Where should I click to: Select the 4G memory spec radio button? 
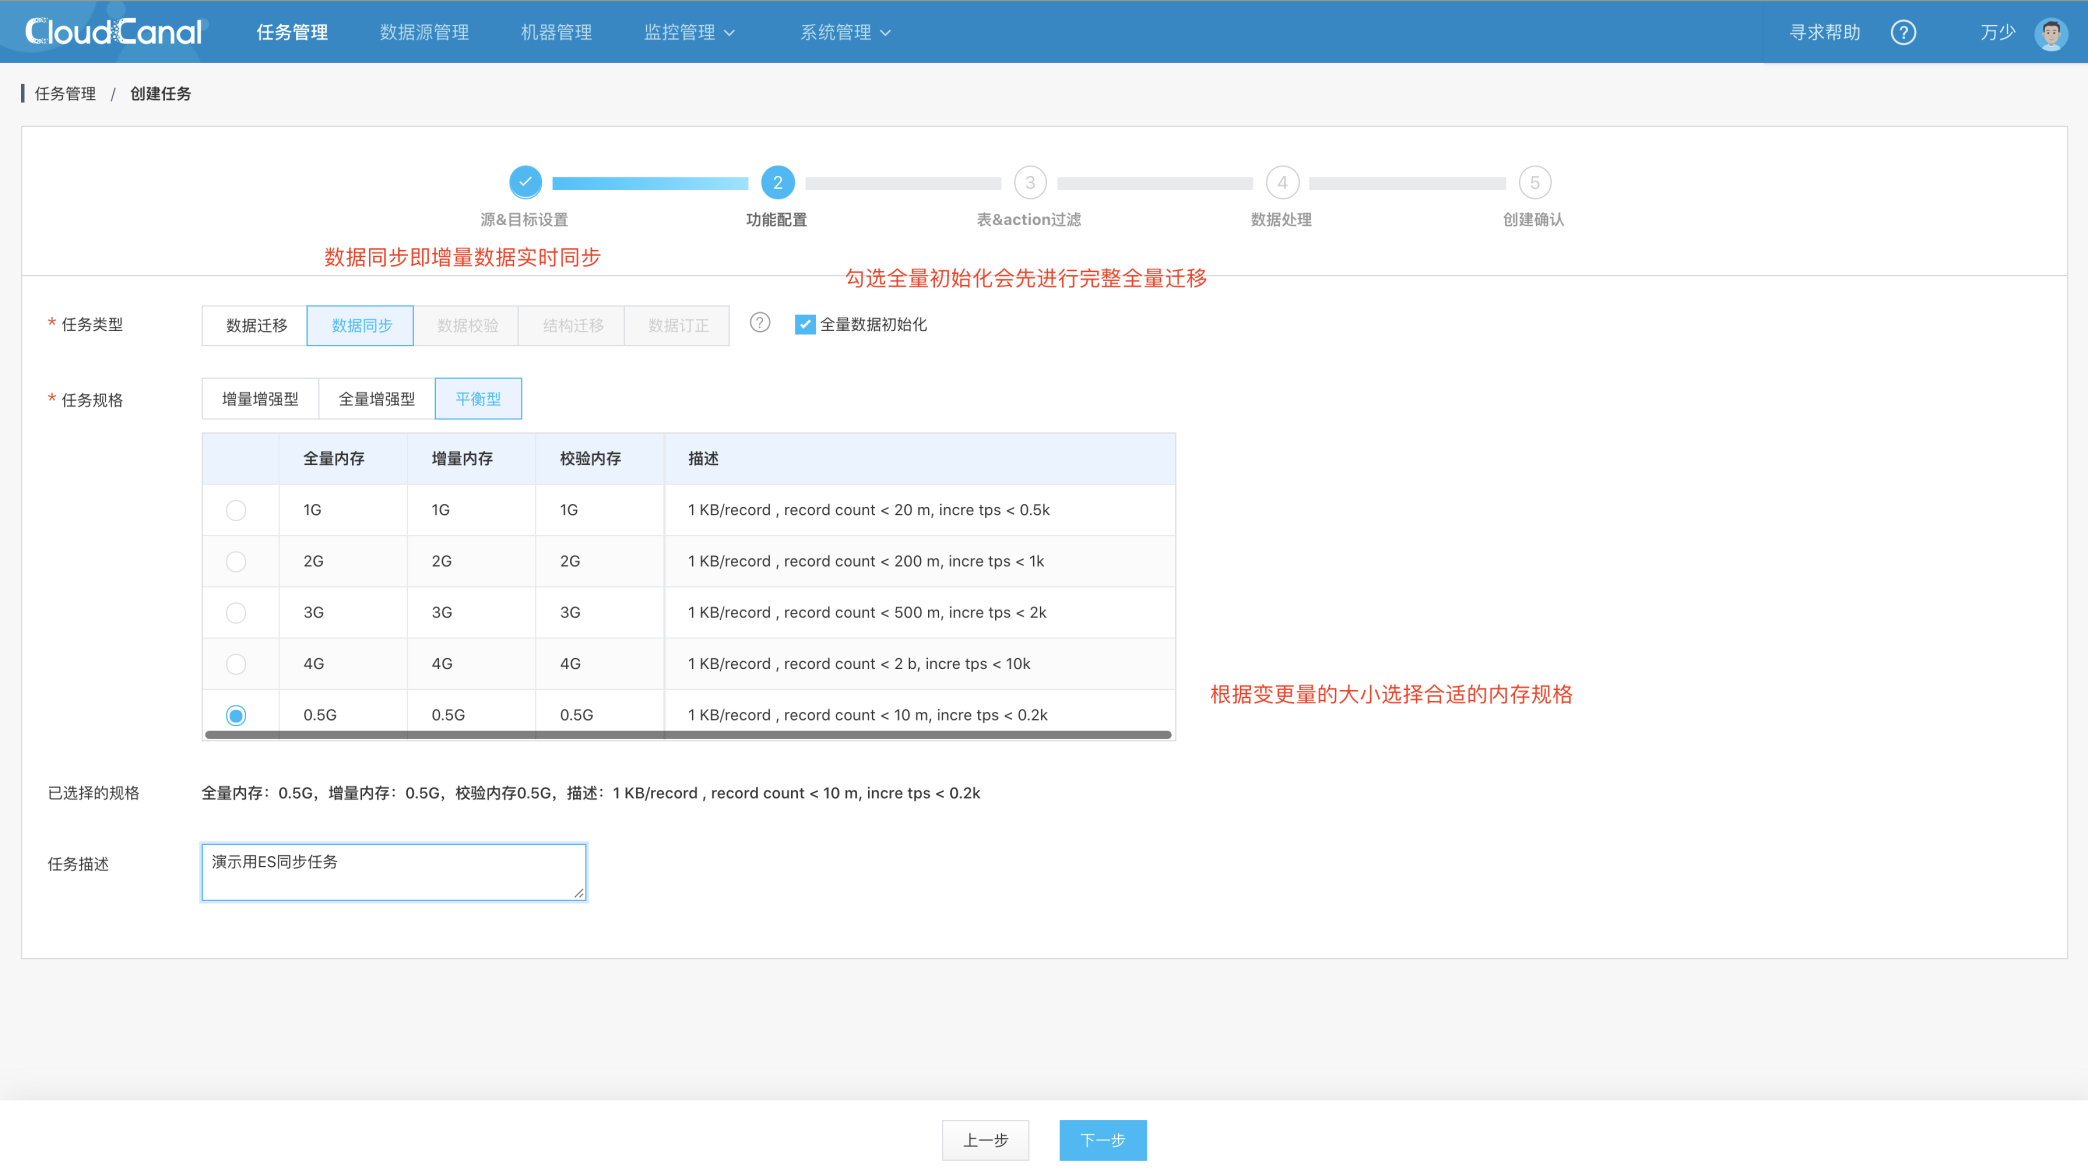[x=236, y=664]
